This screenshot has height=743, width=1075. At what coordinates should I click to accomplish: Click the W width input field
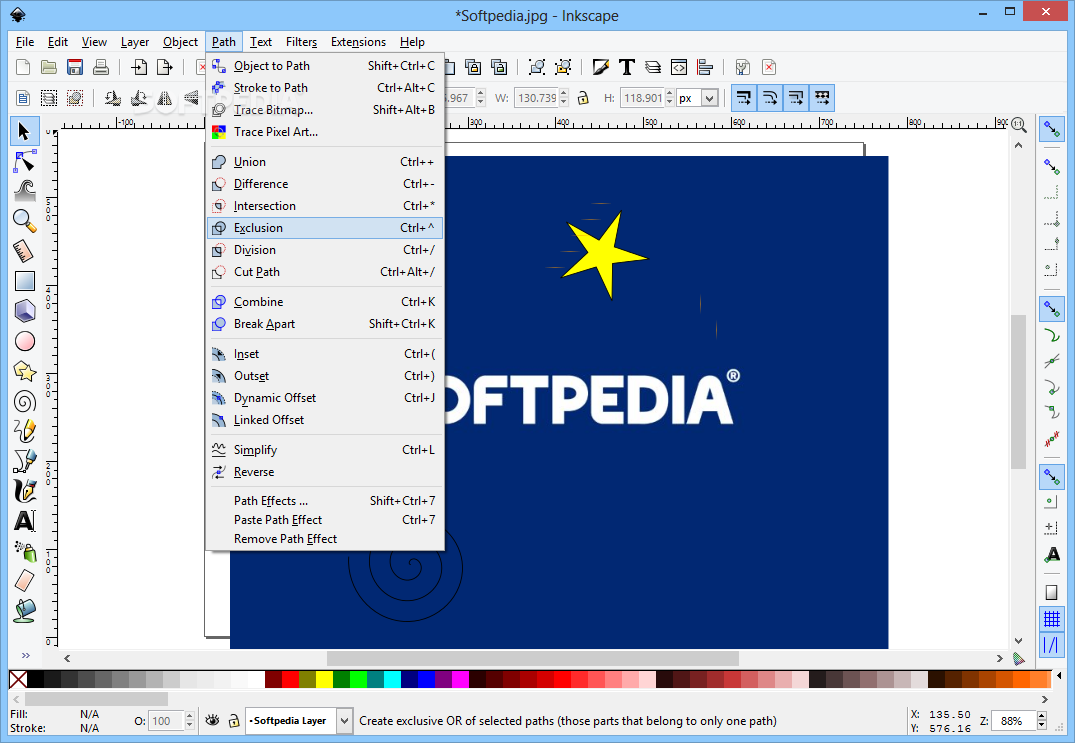pyautogui.click(x=535, y=98)
